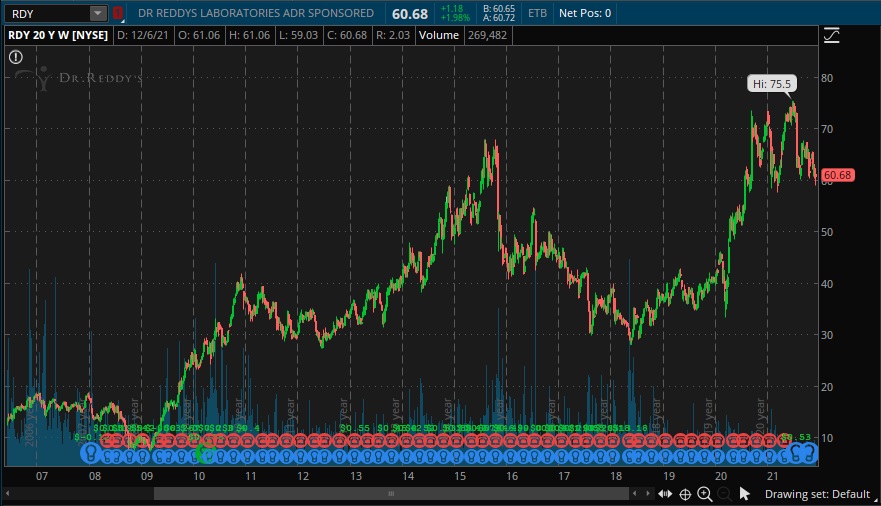This screenshot has height=506, width=881.
Task: Open the Drawing set: Default menu
Action: 817,494
